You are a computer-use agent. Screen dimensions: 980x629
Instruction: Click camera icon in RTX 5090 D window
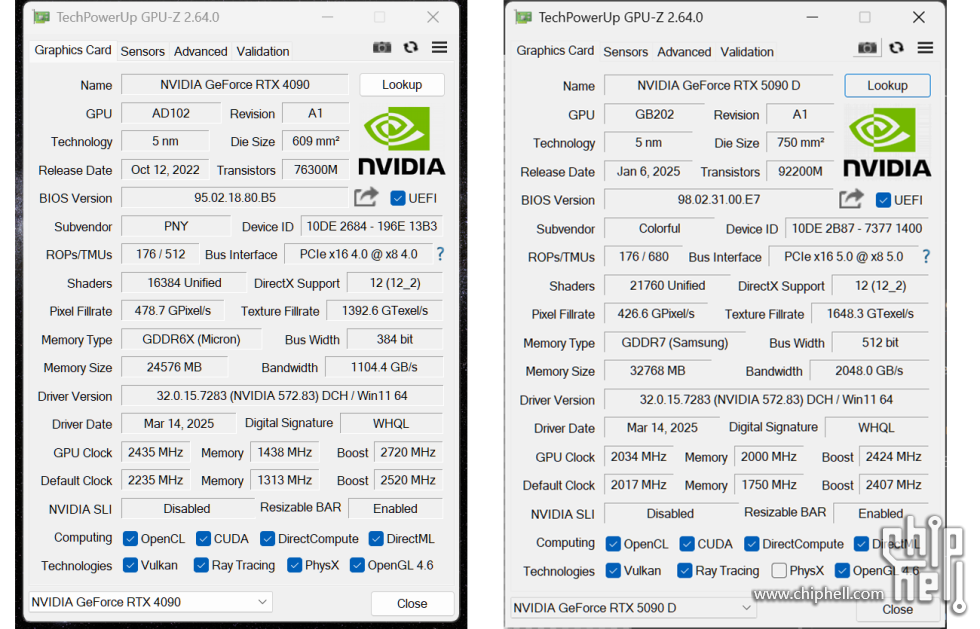867,48
